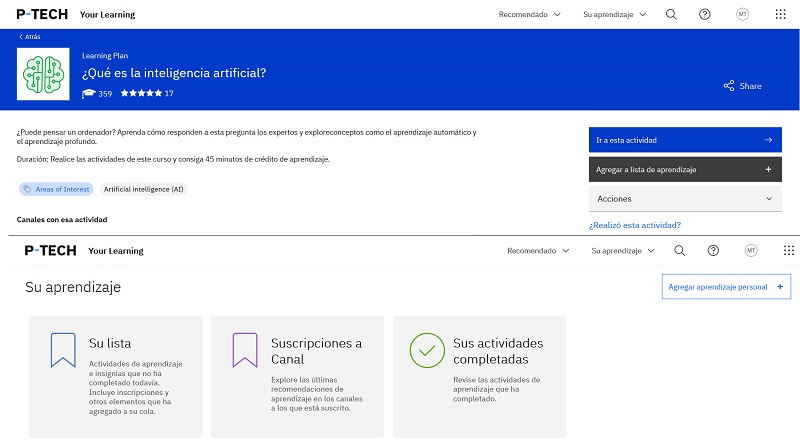This screenshot has width=800, height=445.
Task: Click the blue bookmark icon of Su lista
Action: point(63,350)
